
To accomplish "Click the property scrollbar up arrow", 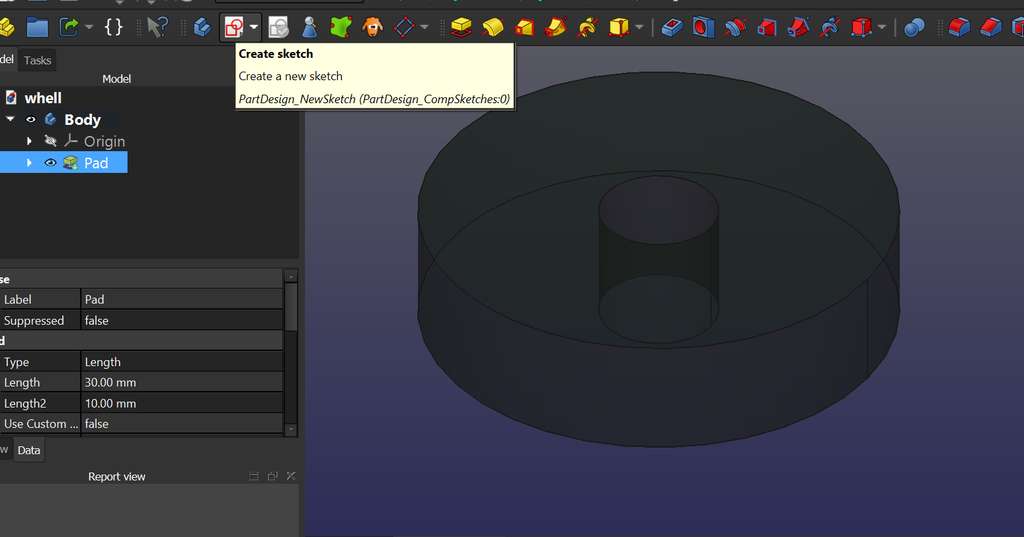I will 291,276.
